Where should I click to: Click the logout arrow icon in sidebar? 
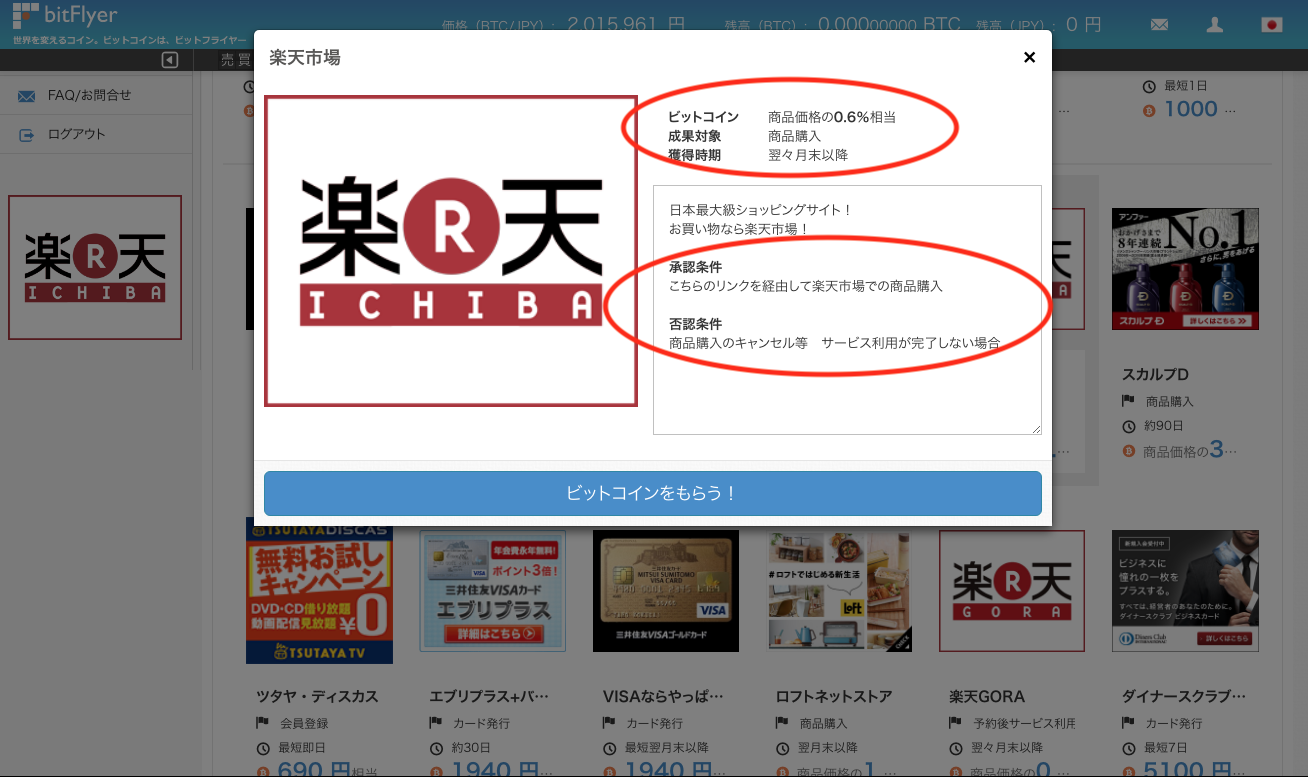click(27, 134)
